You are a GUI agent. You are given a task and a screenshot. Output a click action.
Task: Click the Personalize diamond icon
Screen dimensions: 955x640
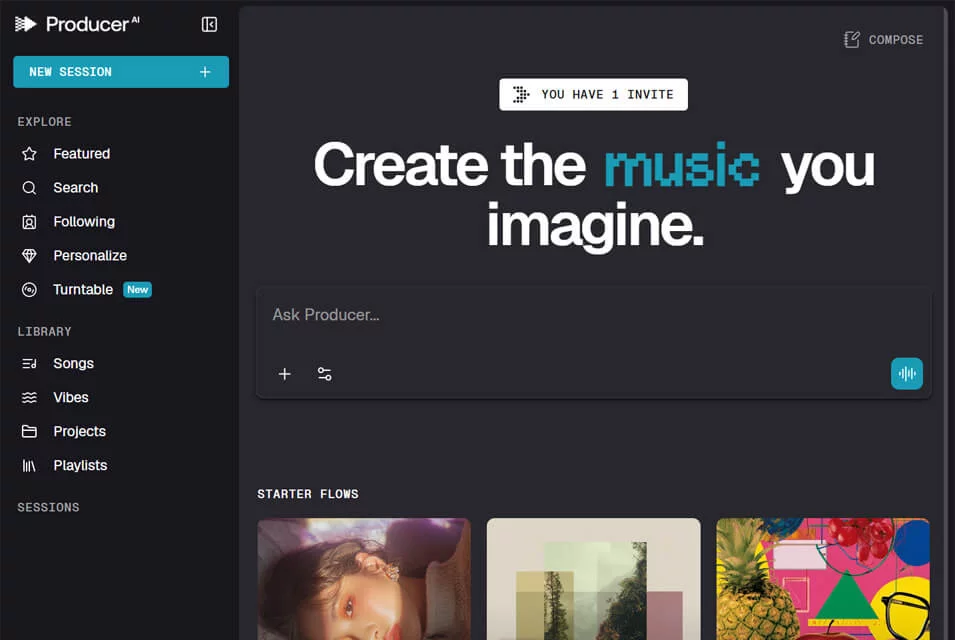pyautogui.click(x=29, y=256)
